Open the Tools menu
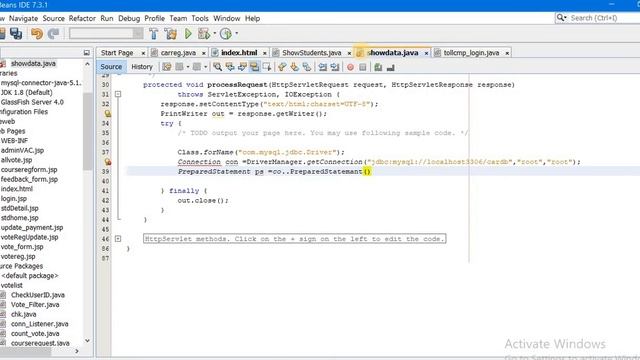This screenshot has width=640, height=360. pos(200,18)
